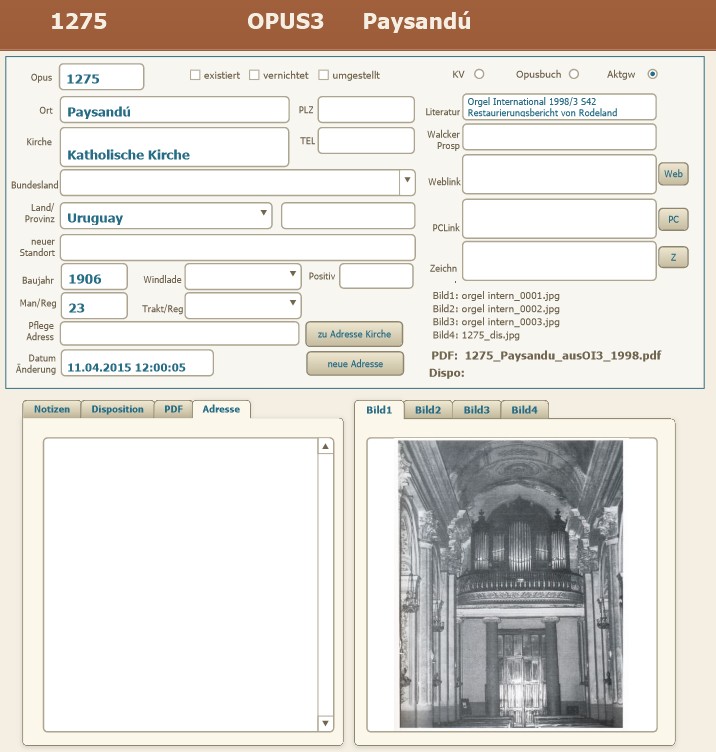The image size is (716, 752).
Task: Open the Bild3 tab
Action: (x=476, y=409)
